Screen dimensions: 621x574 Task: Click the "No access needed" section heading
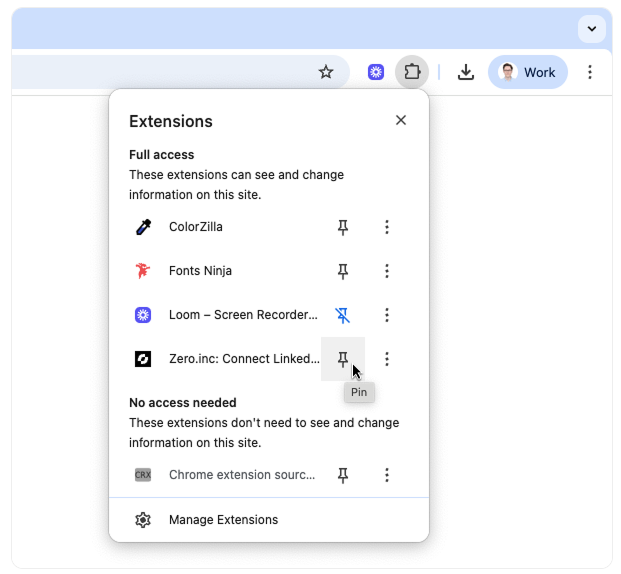[183, 403]
